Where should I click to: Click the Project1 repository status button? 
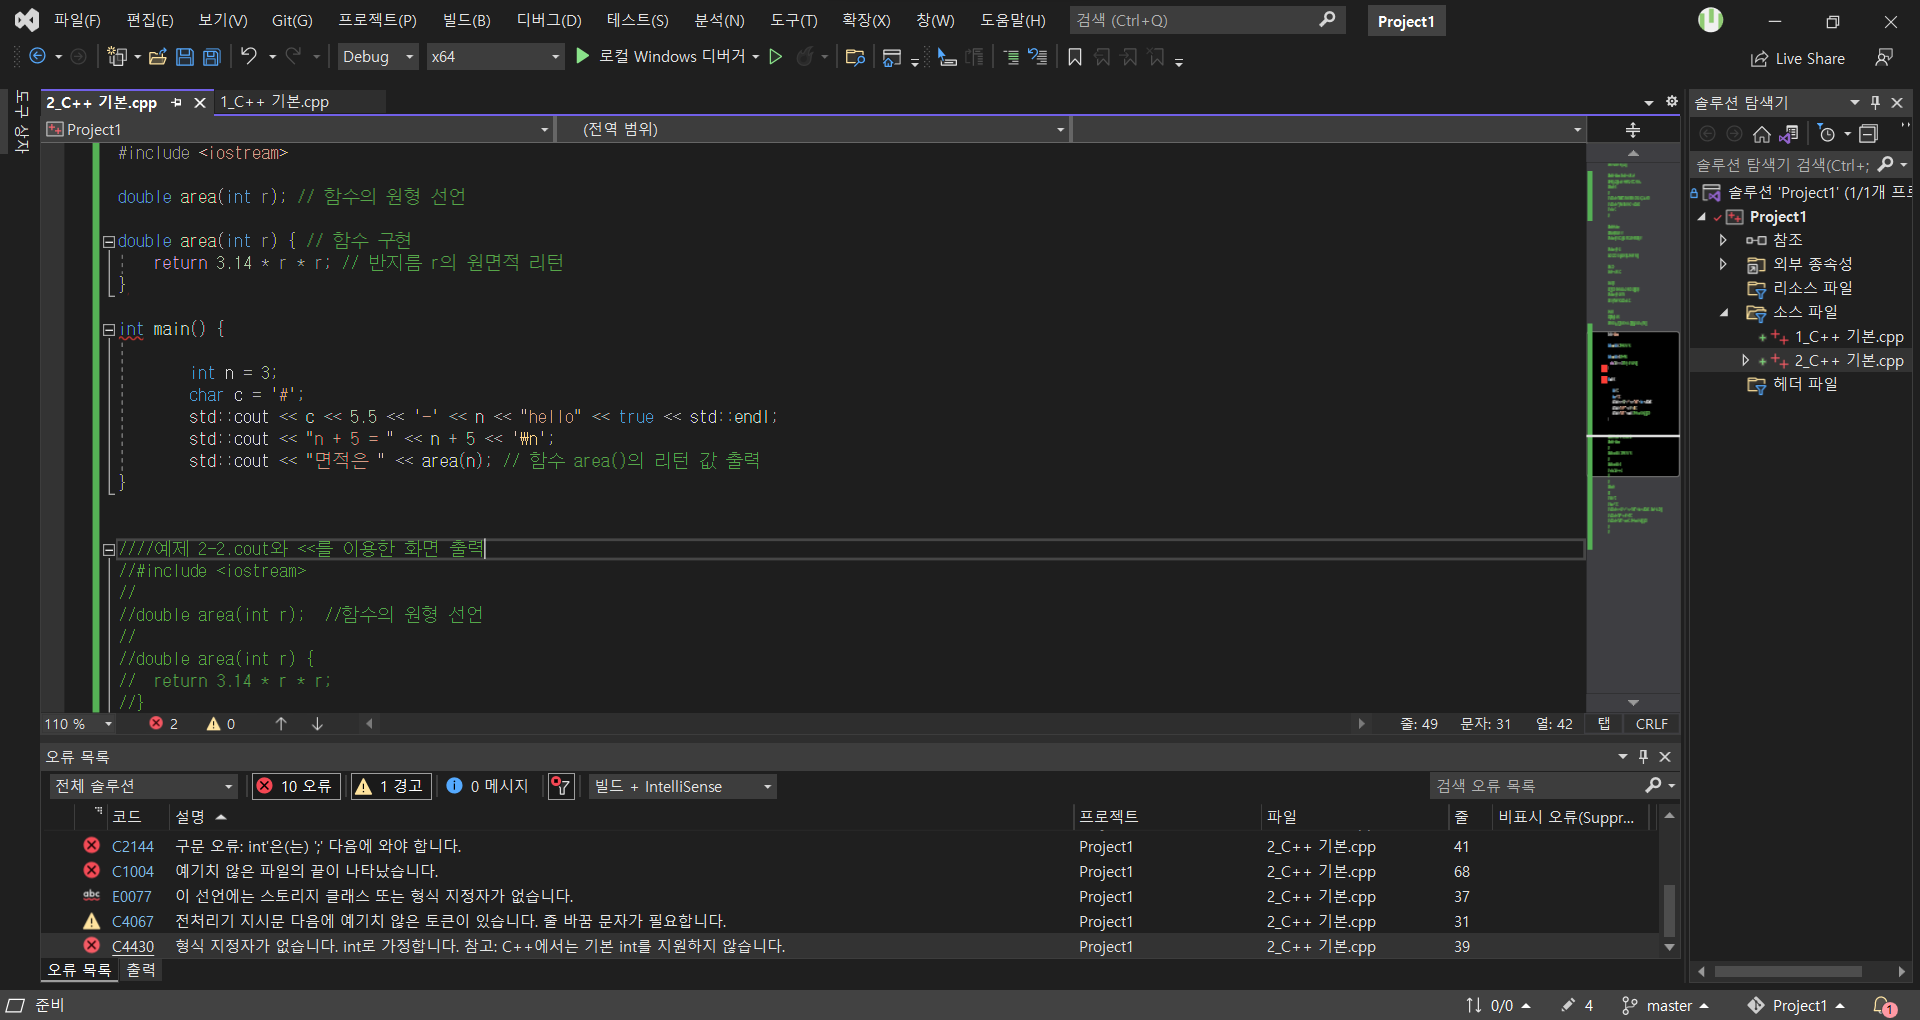click(x=1796, y=1005)
